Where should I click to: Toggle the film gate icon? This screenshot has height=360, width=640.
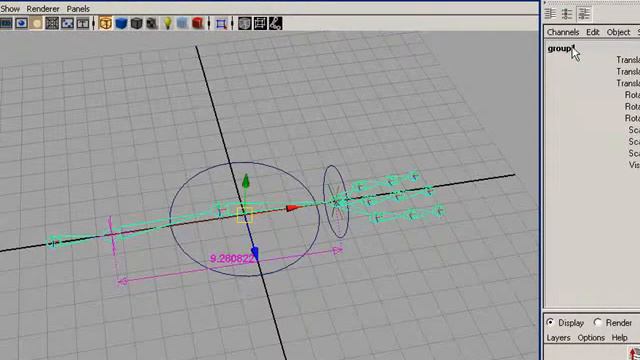click(x=67, y=23)
